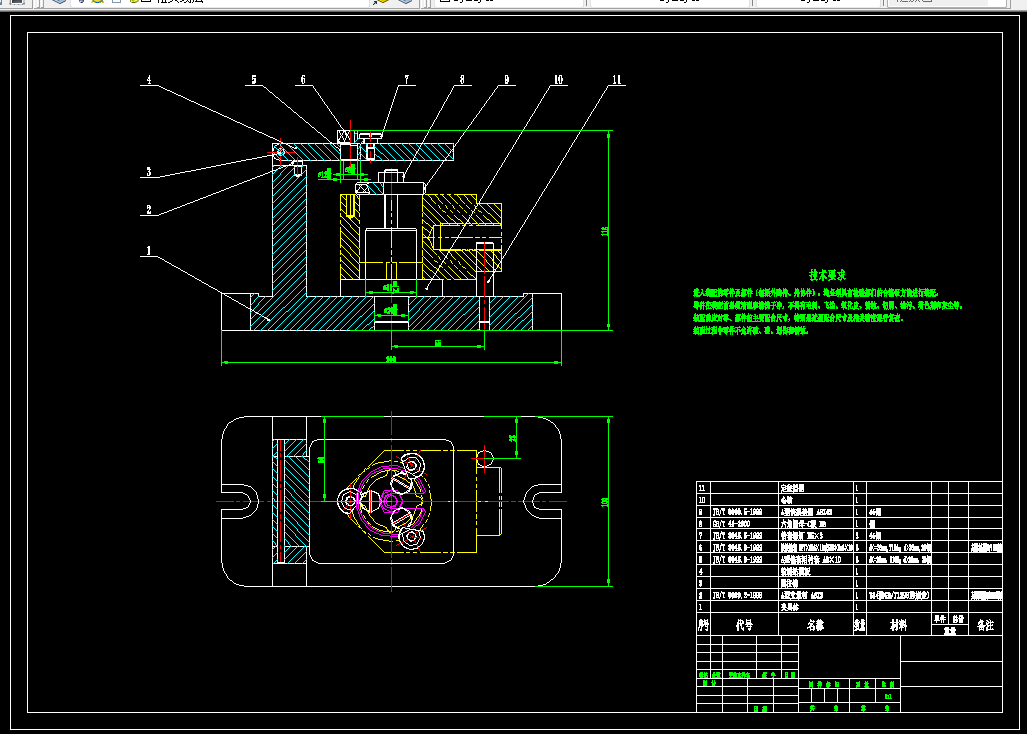1027x734 pixels.
Task: Click the 名称 header cell in the parts list
Action: pos(815,625)
